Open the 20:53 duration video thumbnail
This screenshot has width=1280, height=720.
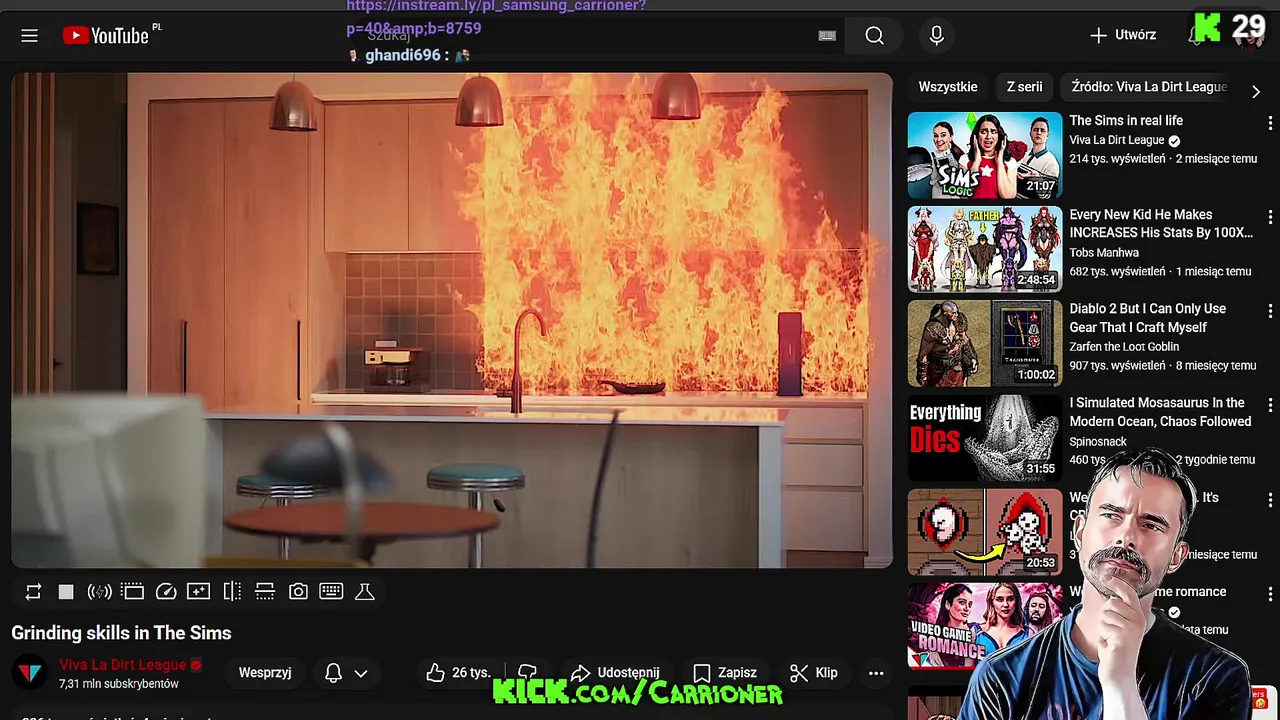click(985, 532)
